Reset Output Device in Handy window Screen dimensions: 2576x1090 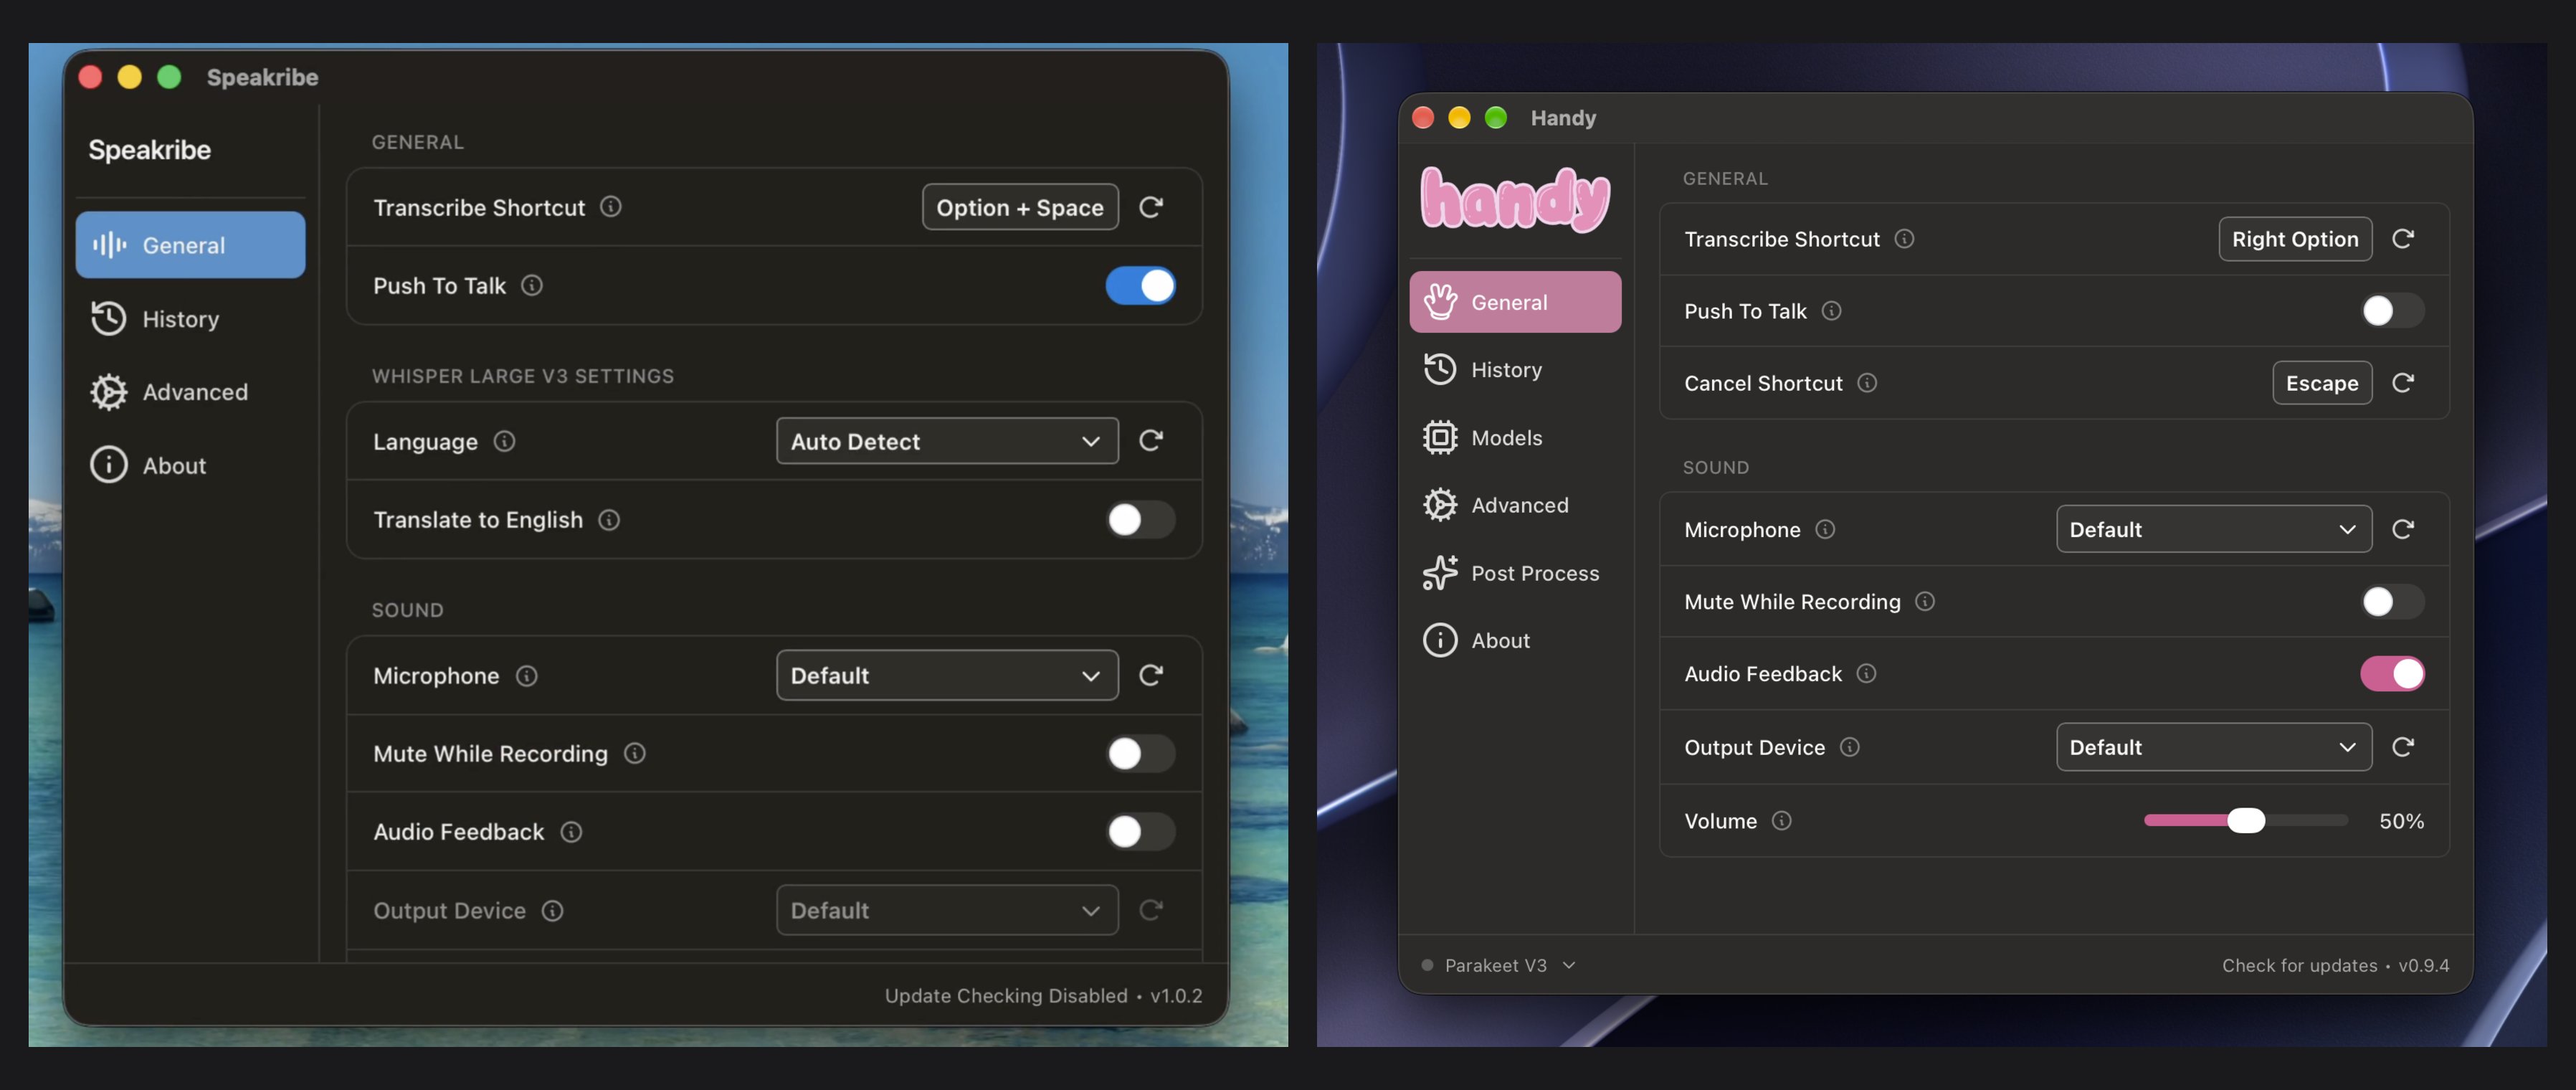[x=2403, y=747]
